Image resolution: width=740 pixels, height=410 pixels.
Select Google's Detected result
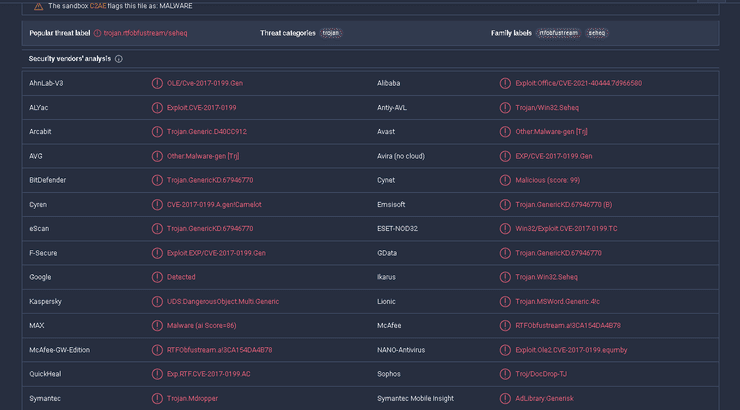(181, 277)
